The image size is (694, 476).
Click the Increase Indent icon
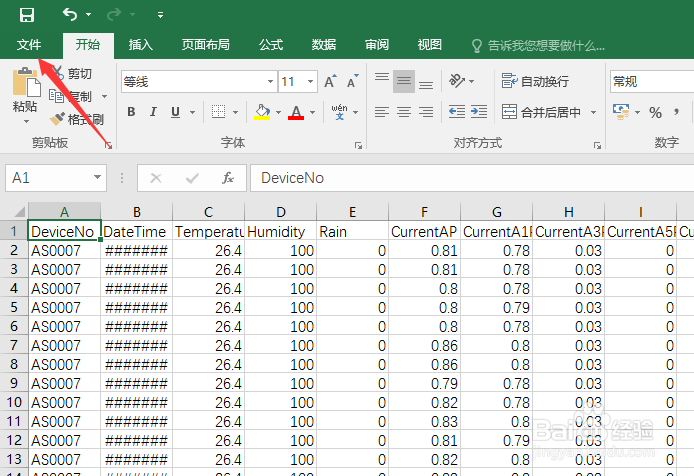coord(479,112)
